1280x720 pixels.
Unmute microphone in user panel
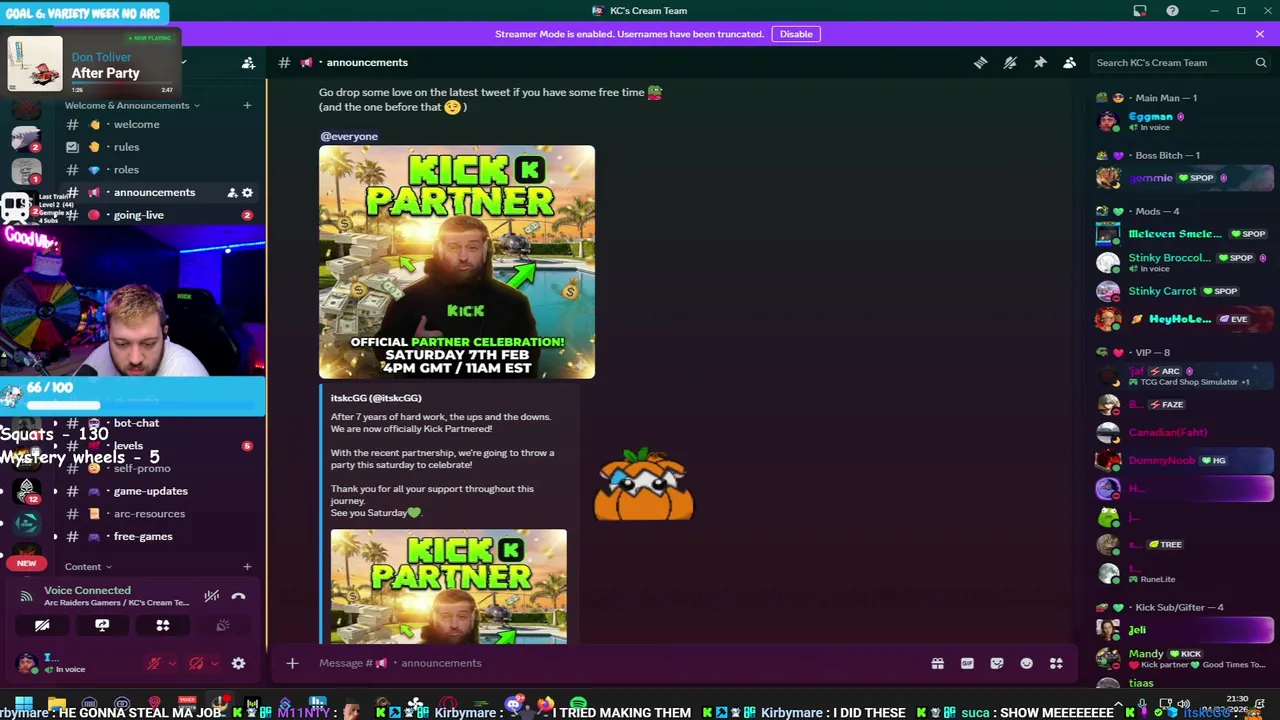coord(154,663)
